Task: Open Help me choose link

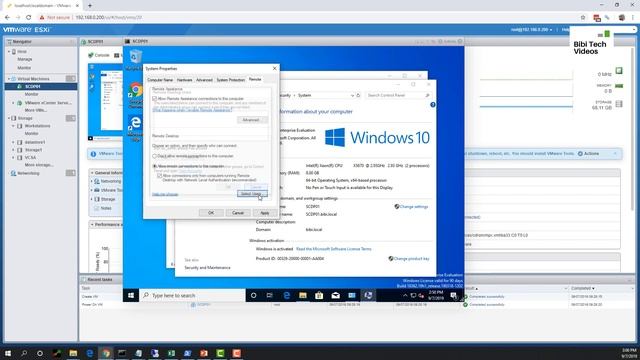Action: [x=165, y=194]
